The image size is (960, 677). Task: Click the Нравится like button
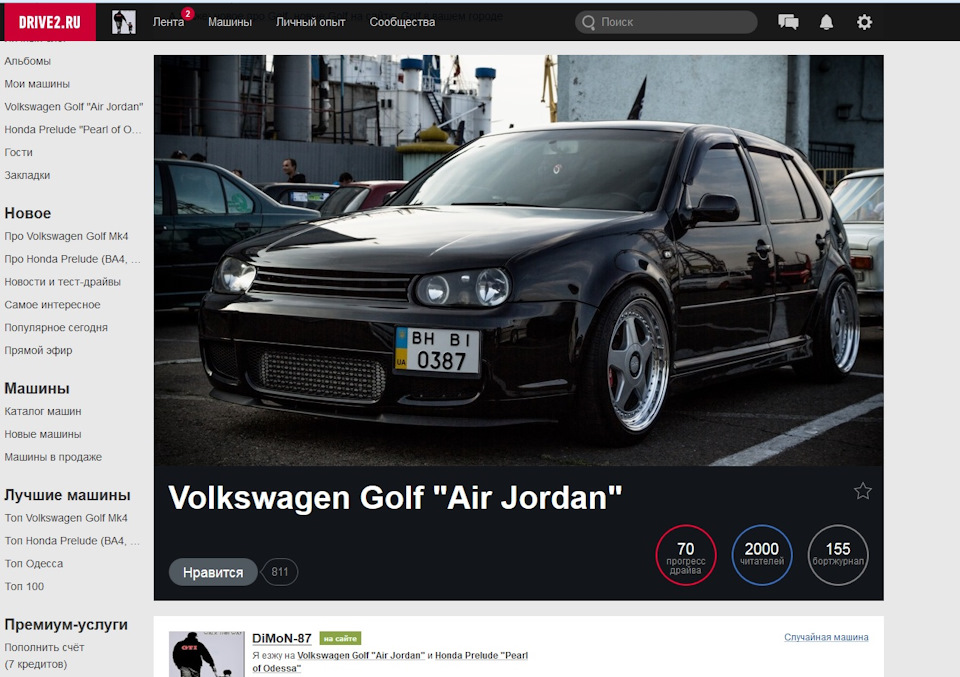point(213,572)
